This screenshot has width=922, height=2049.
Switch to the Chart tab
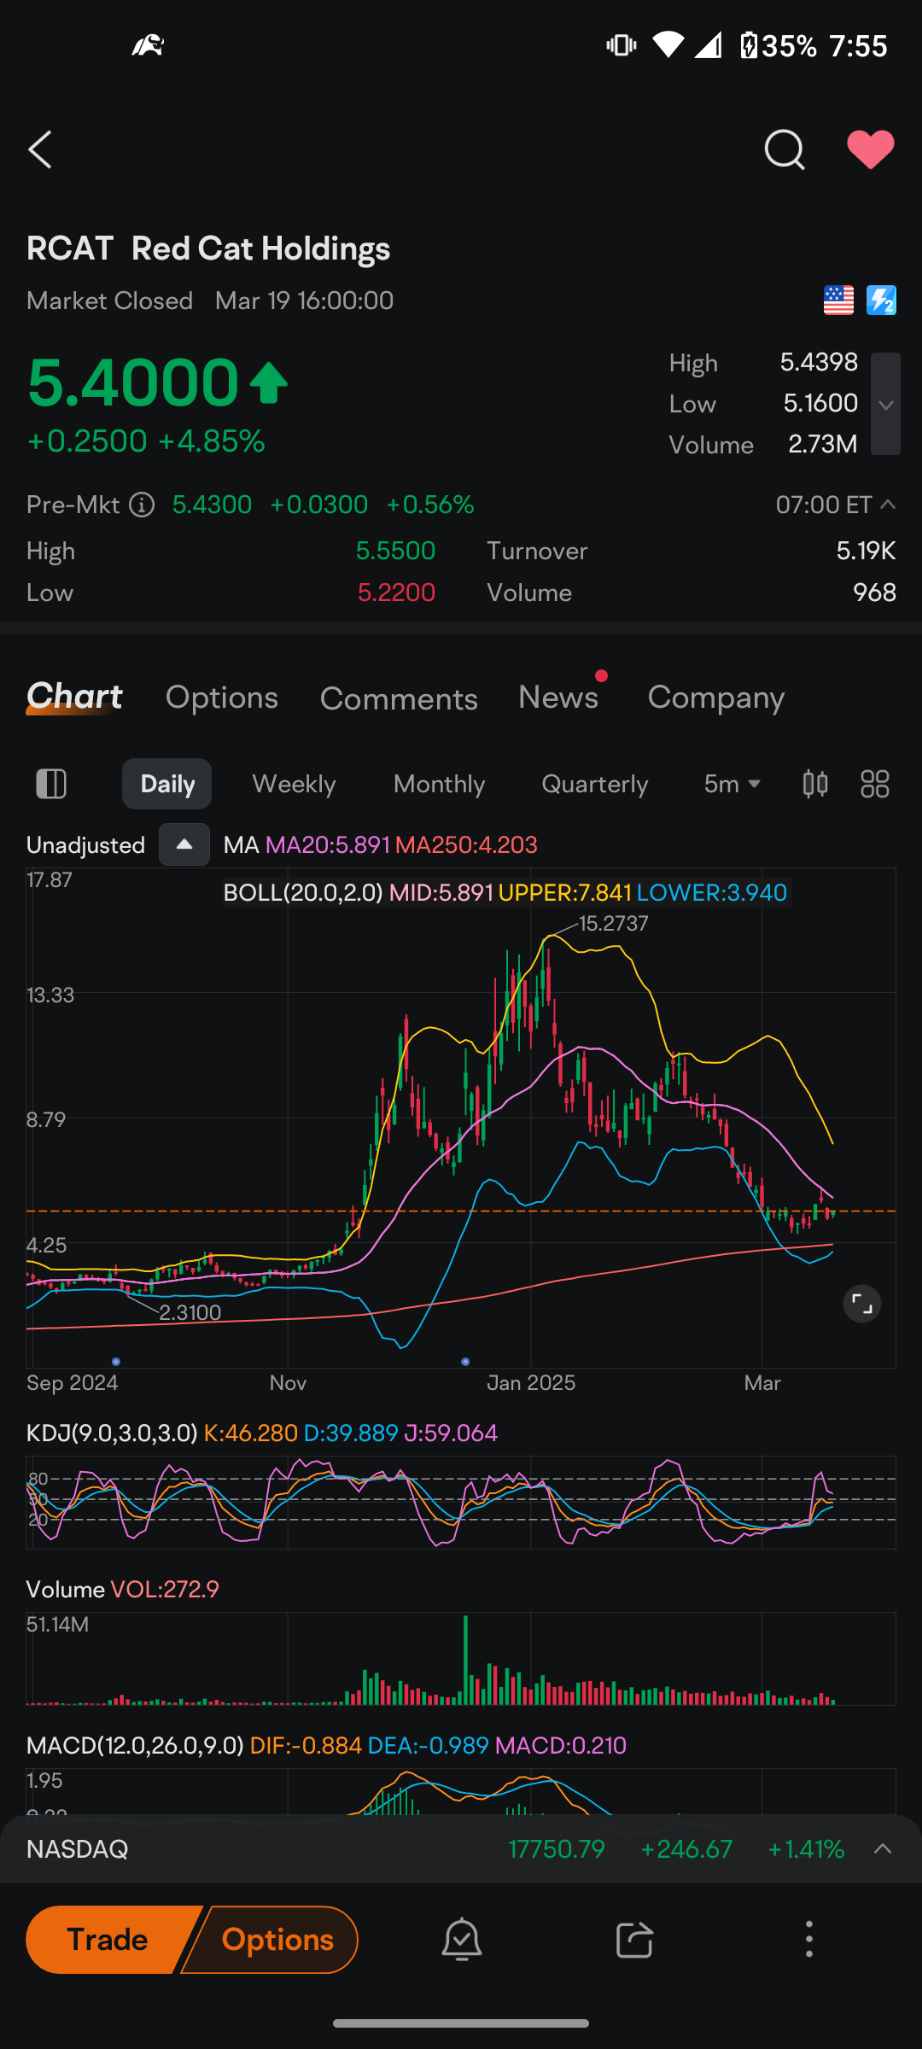75,697
